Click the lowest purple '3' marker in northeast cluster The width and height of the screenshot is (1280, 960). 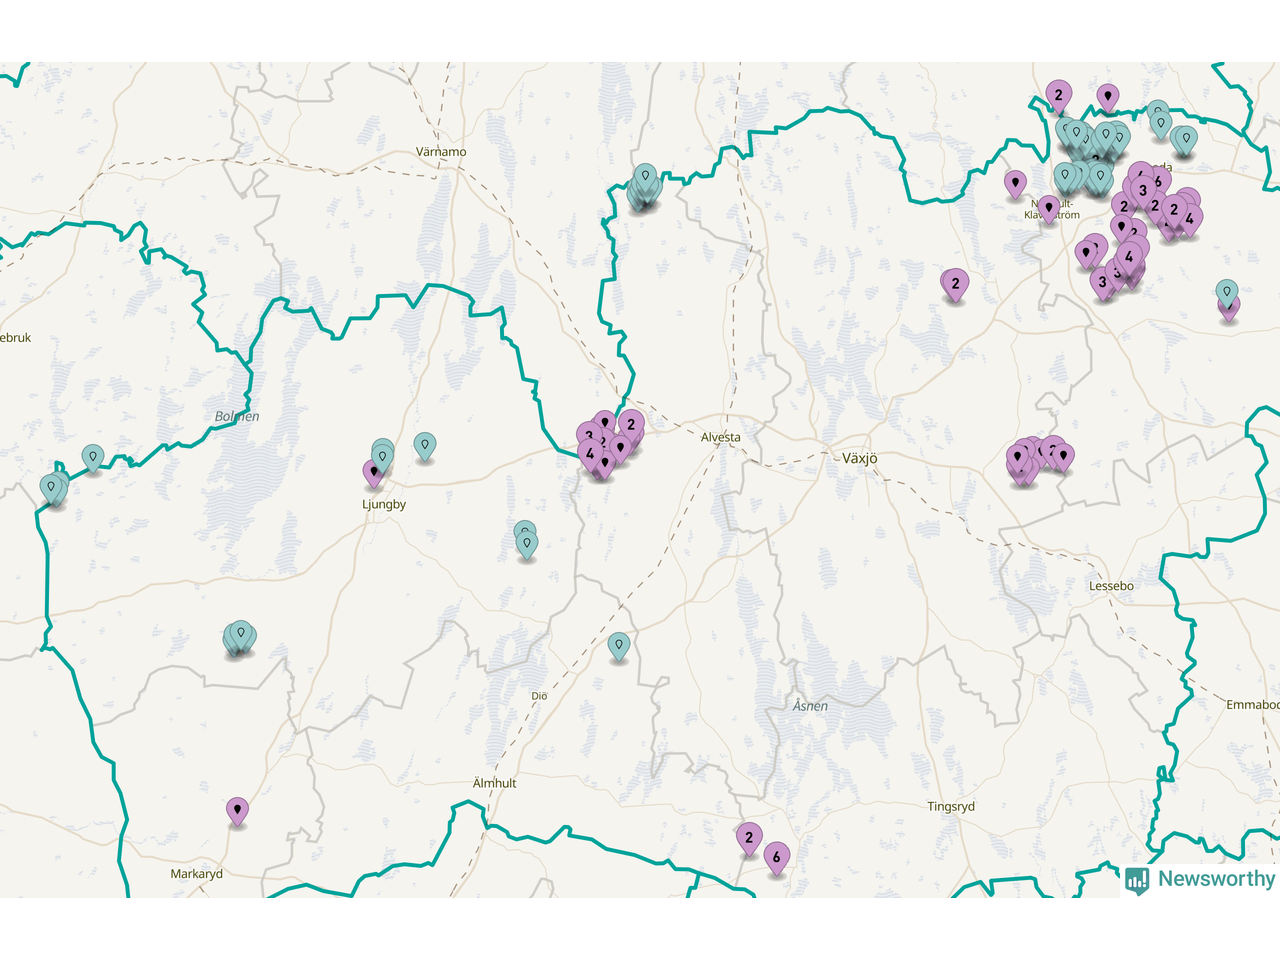1103,283
